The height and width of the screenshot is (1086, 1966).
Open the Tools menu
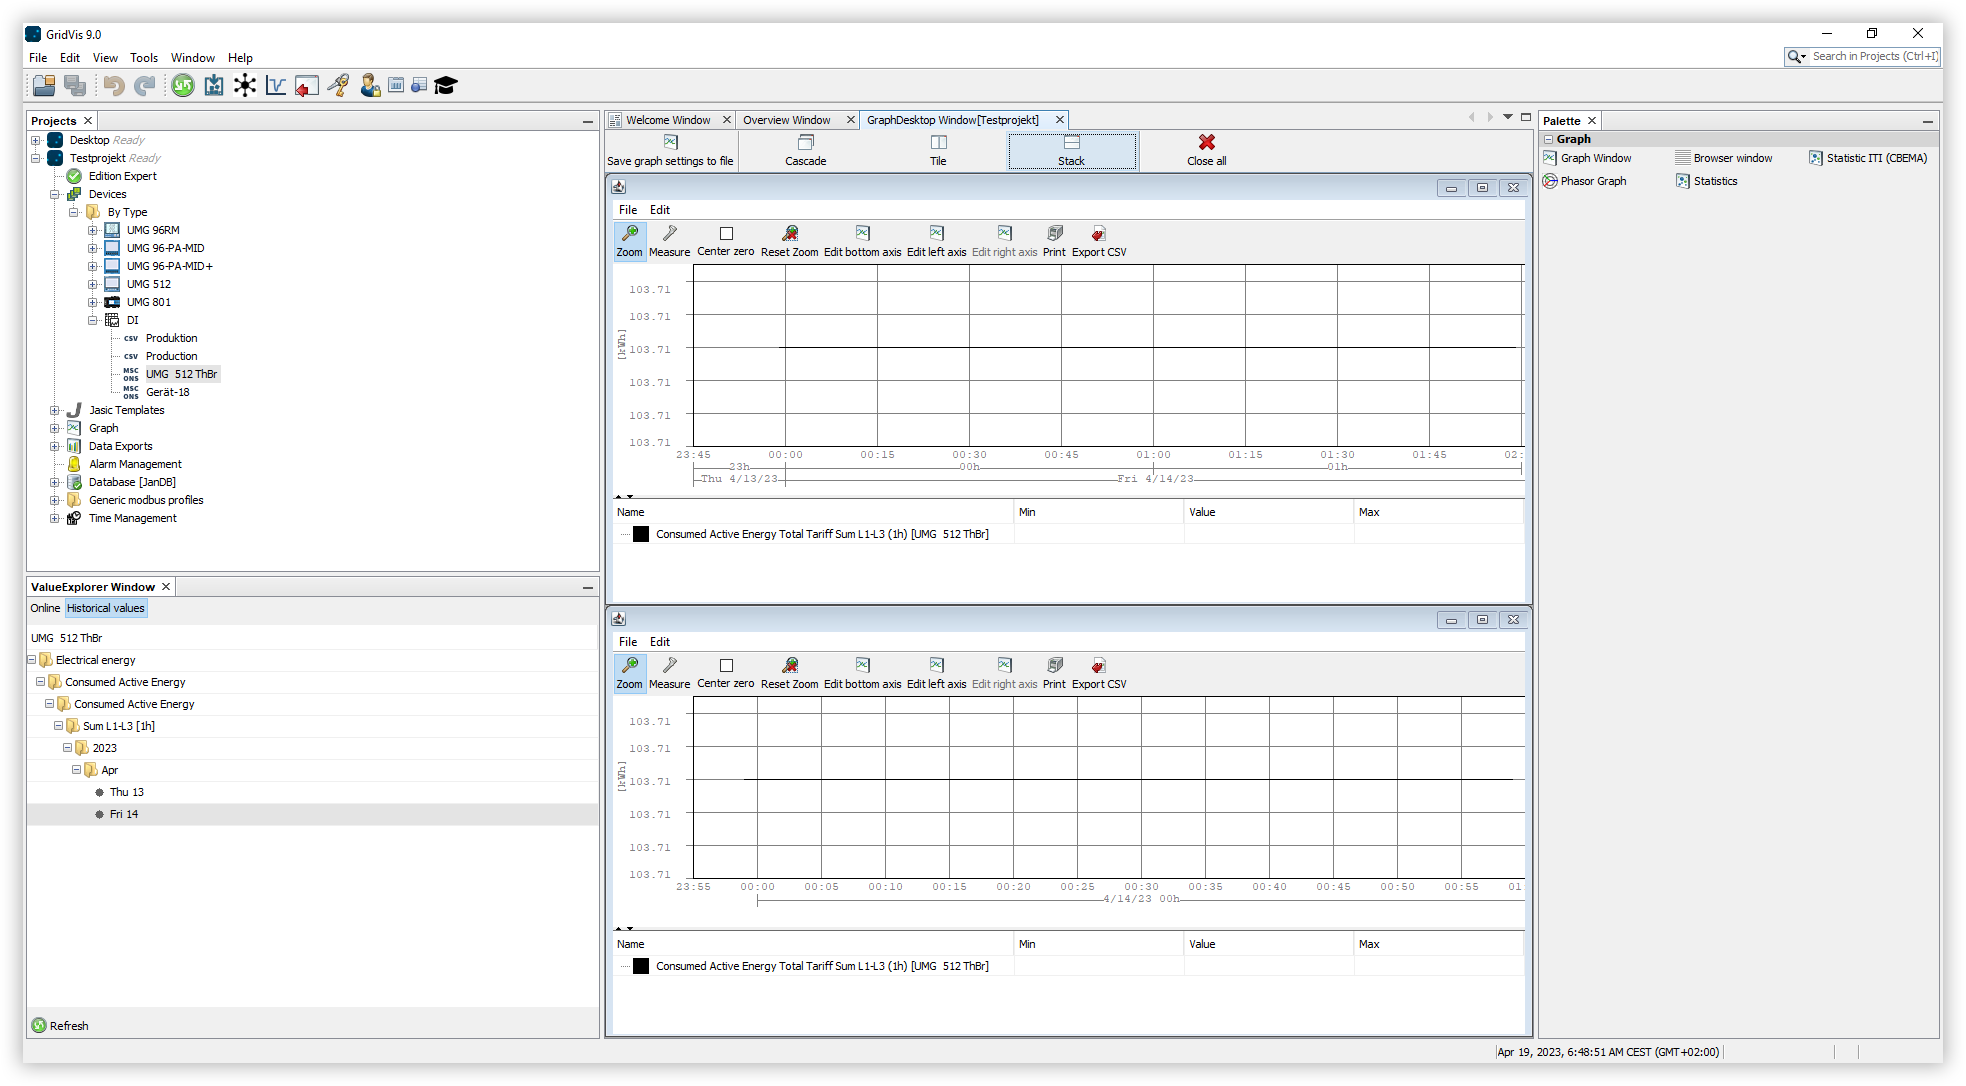tap(144, 57)
